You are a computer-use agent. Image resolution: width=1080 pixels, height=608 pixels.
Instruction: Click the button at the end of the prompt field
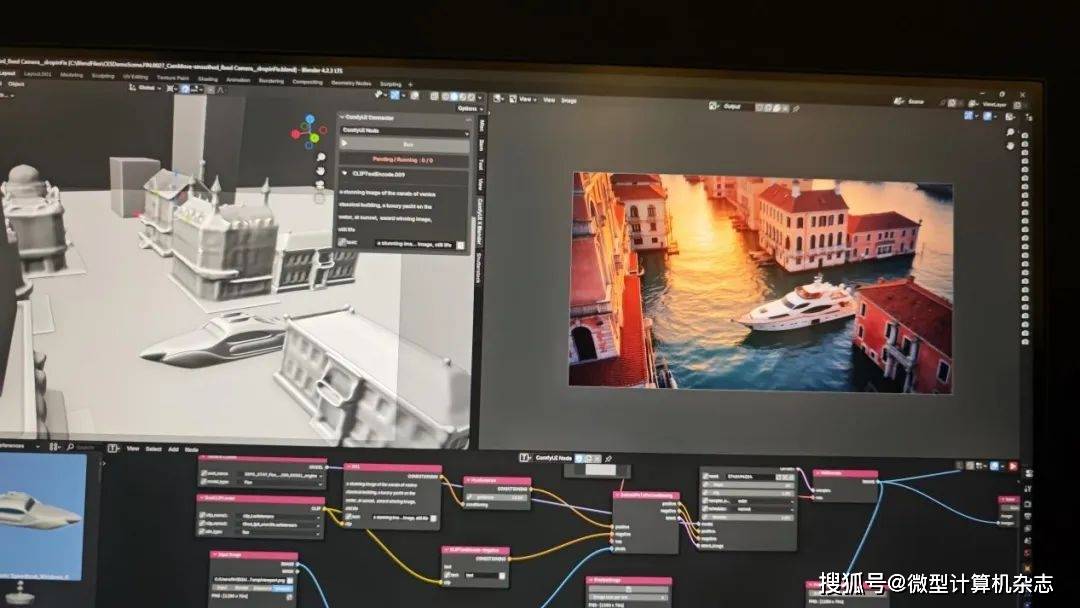point(460,245)
